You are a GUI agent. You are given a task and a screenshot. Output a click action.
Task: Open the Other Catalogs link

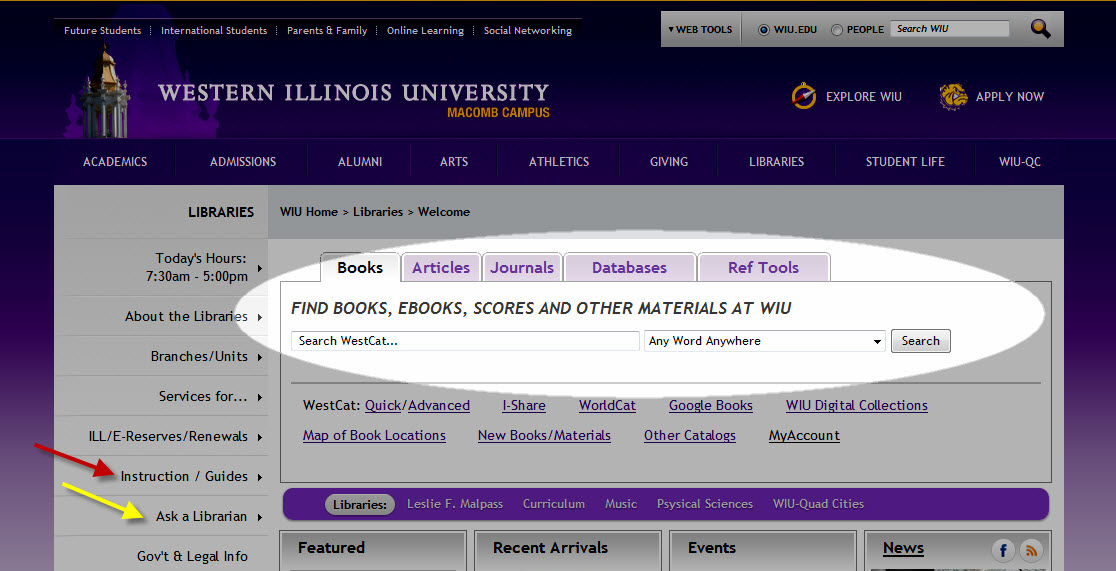tap(690, 435)
